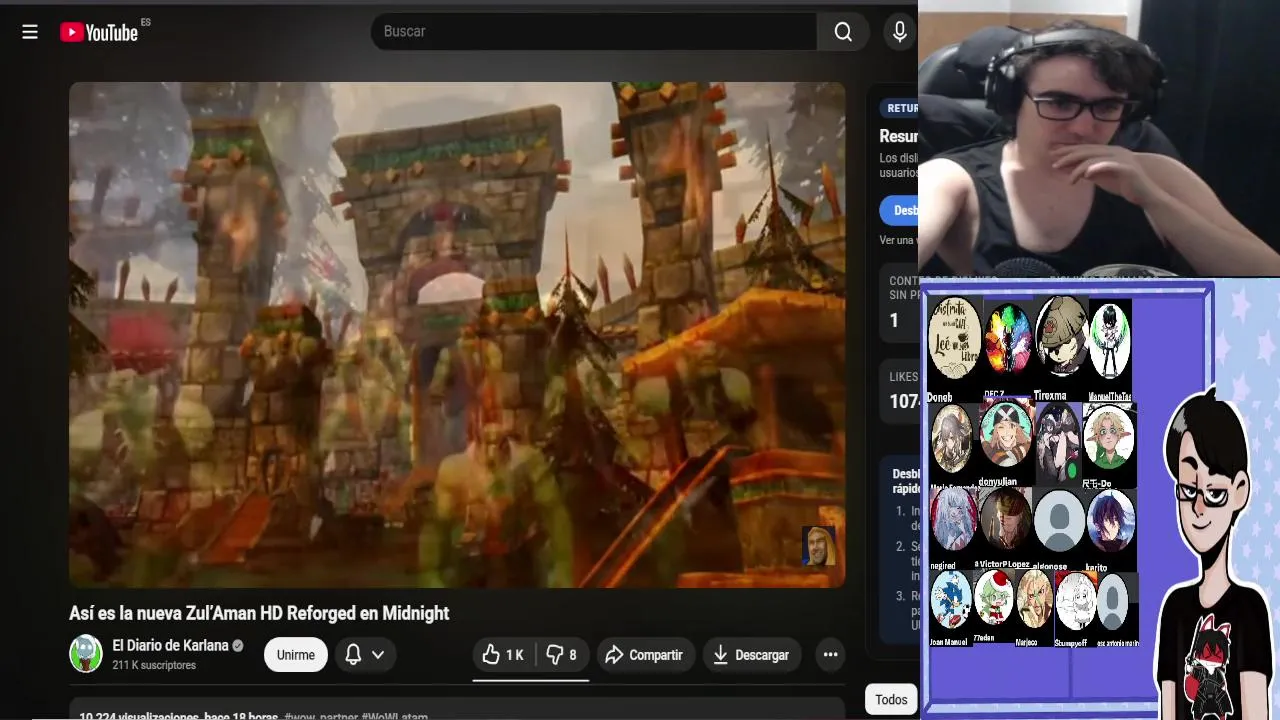Click the Compartir share button
This screenshot has width=1280, height=720.
(x=646, y=655)
